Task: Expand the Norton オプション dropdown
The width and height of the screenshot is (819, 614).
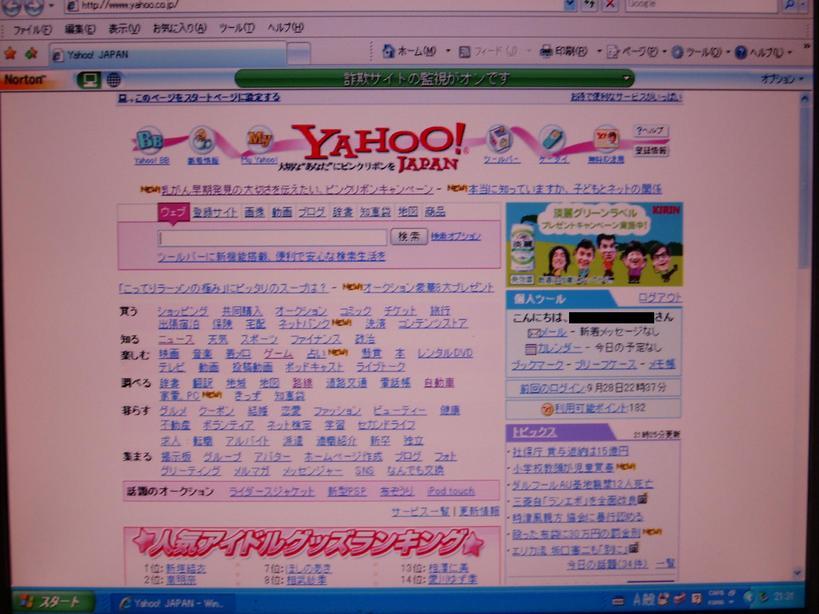Action: coord(781,79)
